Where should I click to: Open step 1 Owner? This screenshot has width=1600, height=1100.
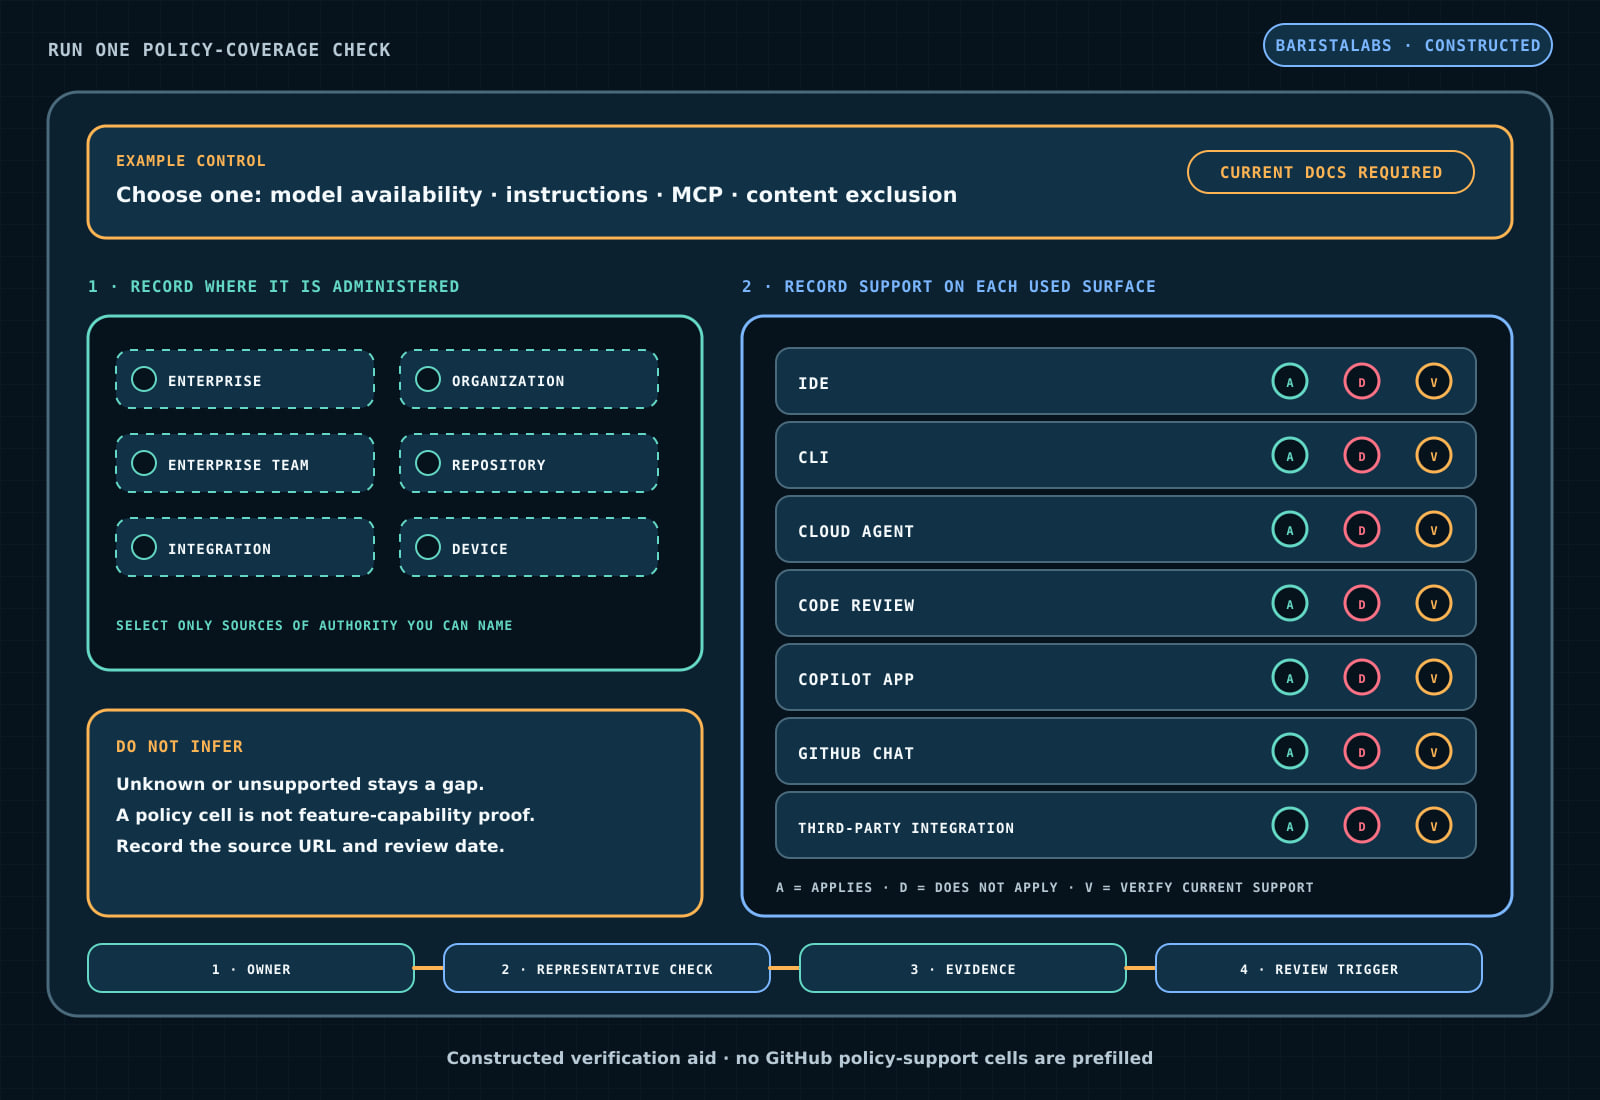pyautogui.click(x=251, y=968)
